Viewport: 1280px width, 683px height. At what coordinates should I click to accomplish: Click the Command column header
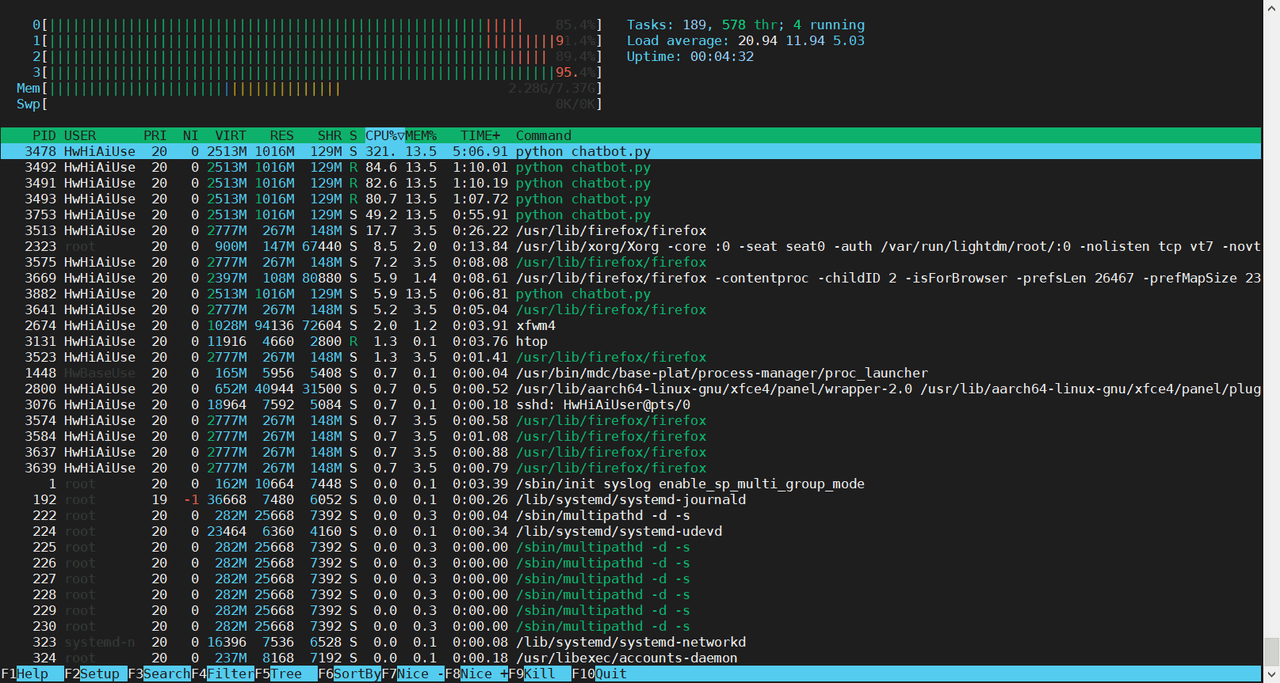tap(544, 135)
